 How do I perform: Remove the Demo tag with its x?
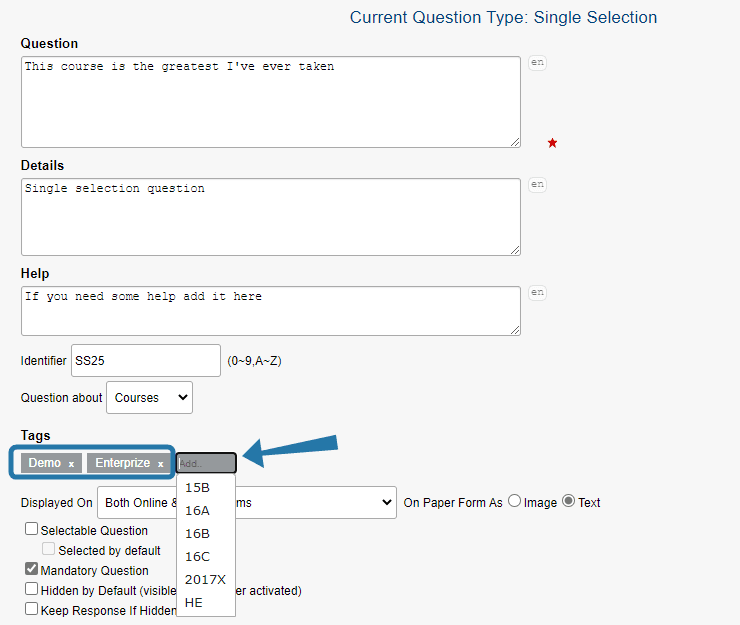[x=71, y=464]
